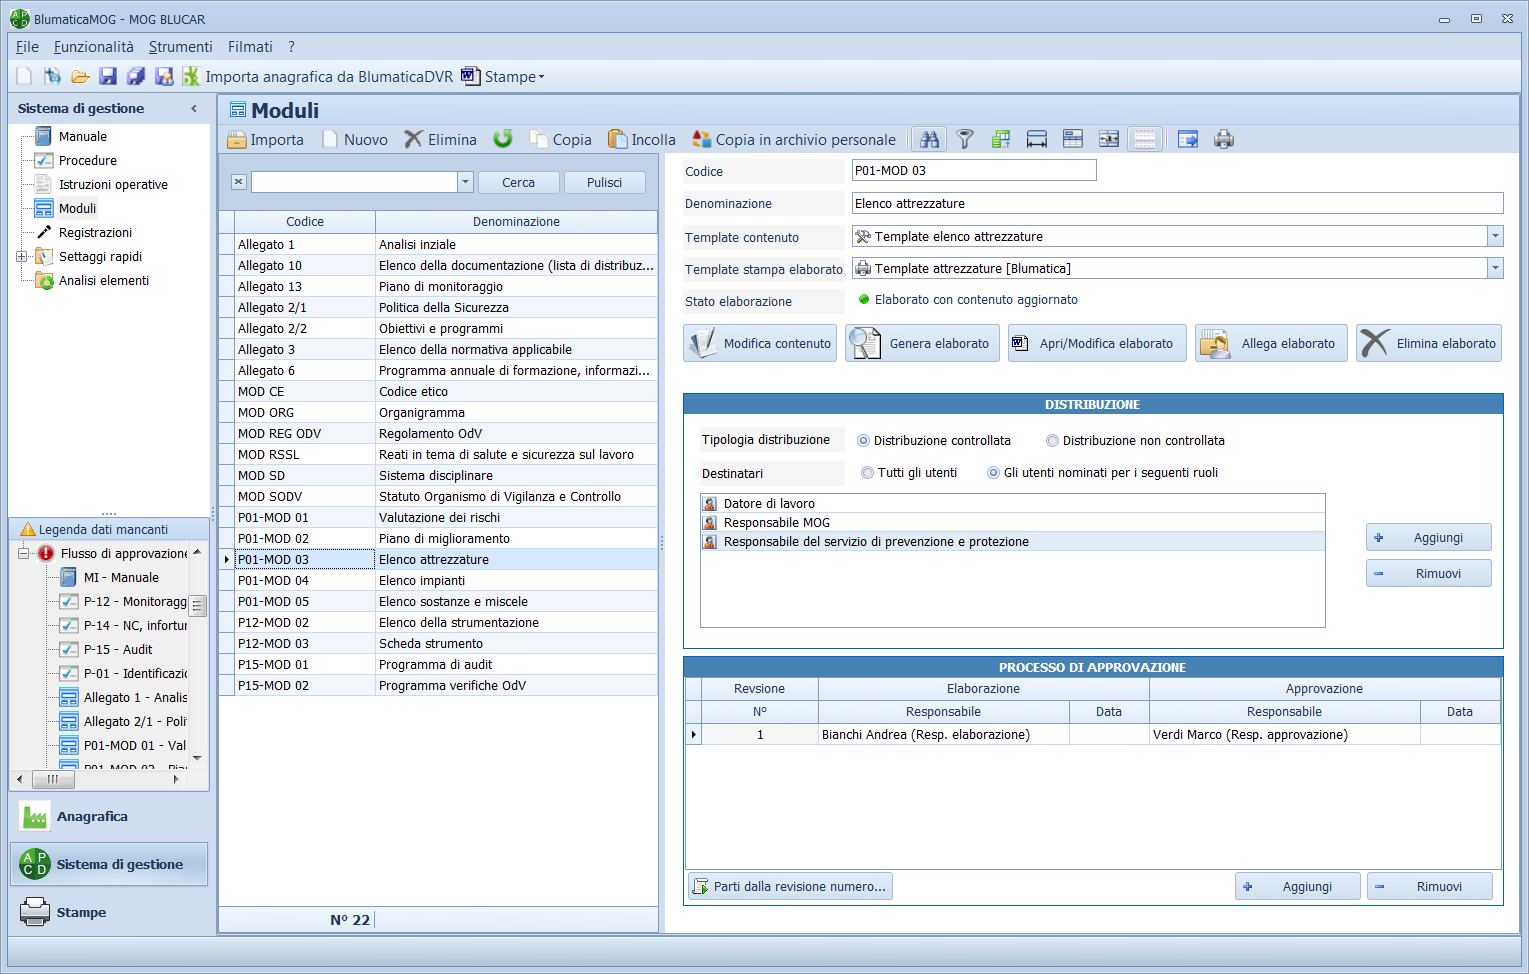Click the Codice input field
The height and width of the screenshot is (974, 1529).
tap(973, 171)
